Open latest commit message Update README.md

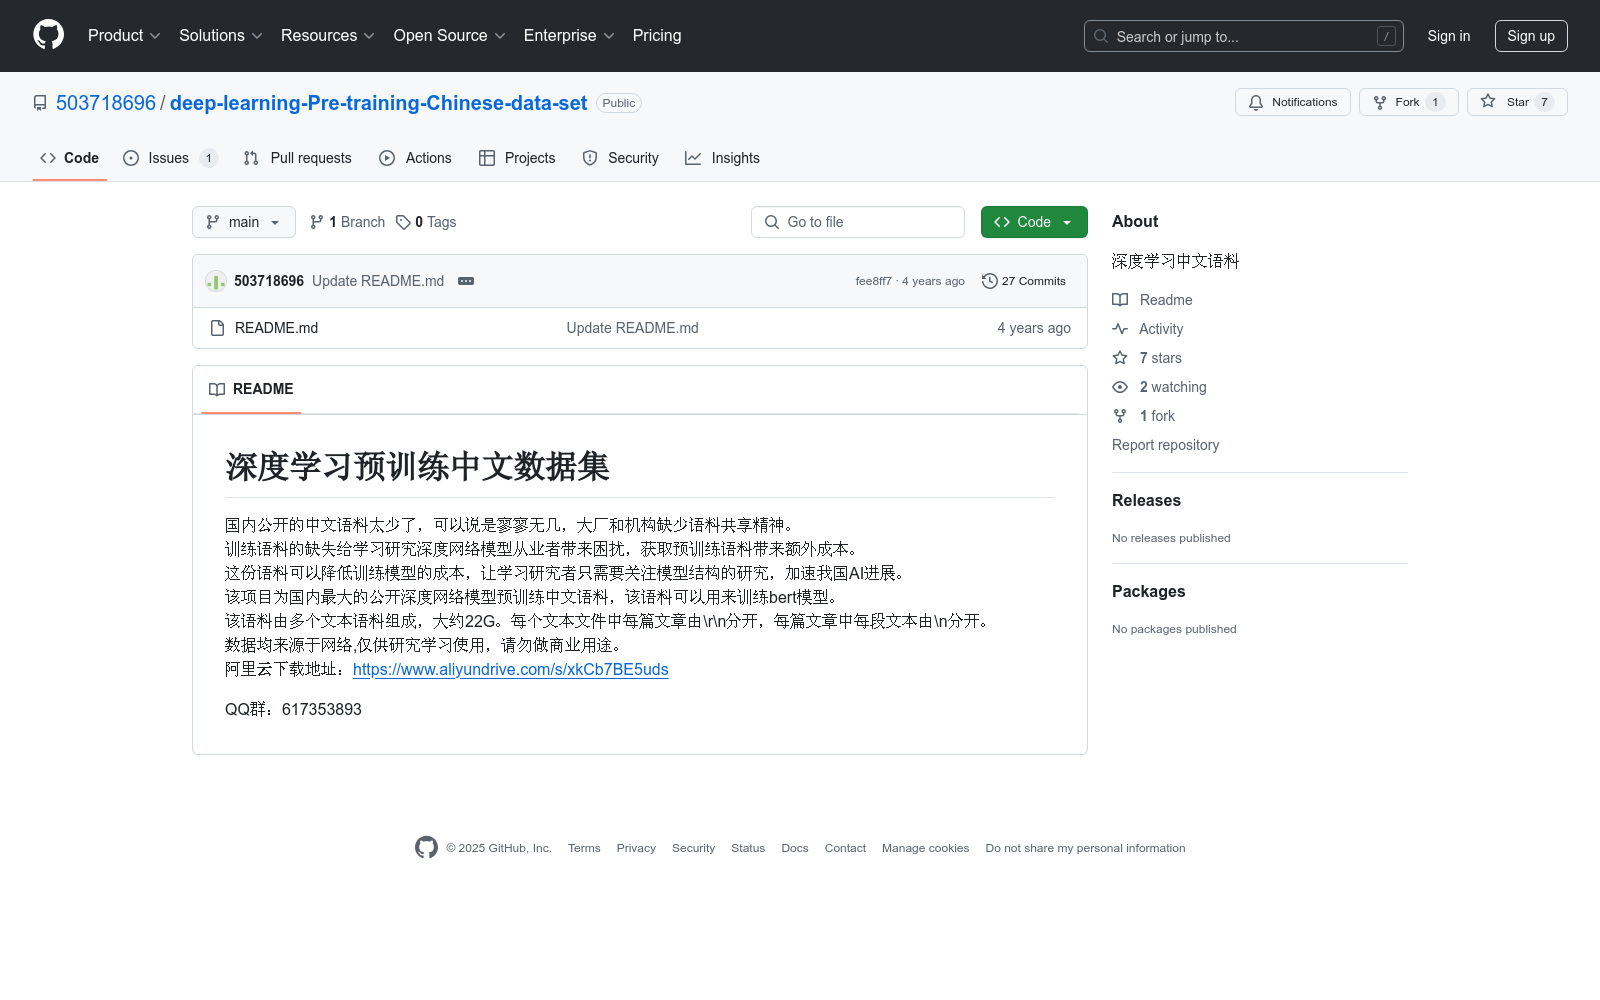[x=378, y=281]
